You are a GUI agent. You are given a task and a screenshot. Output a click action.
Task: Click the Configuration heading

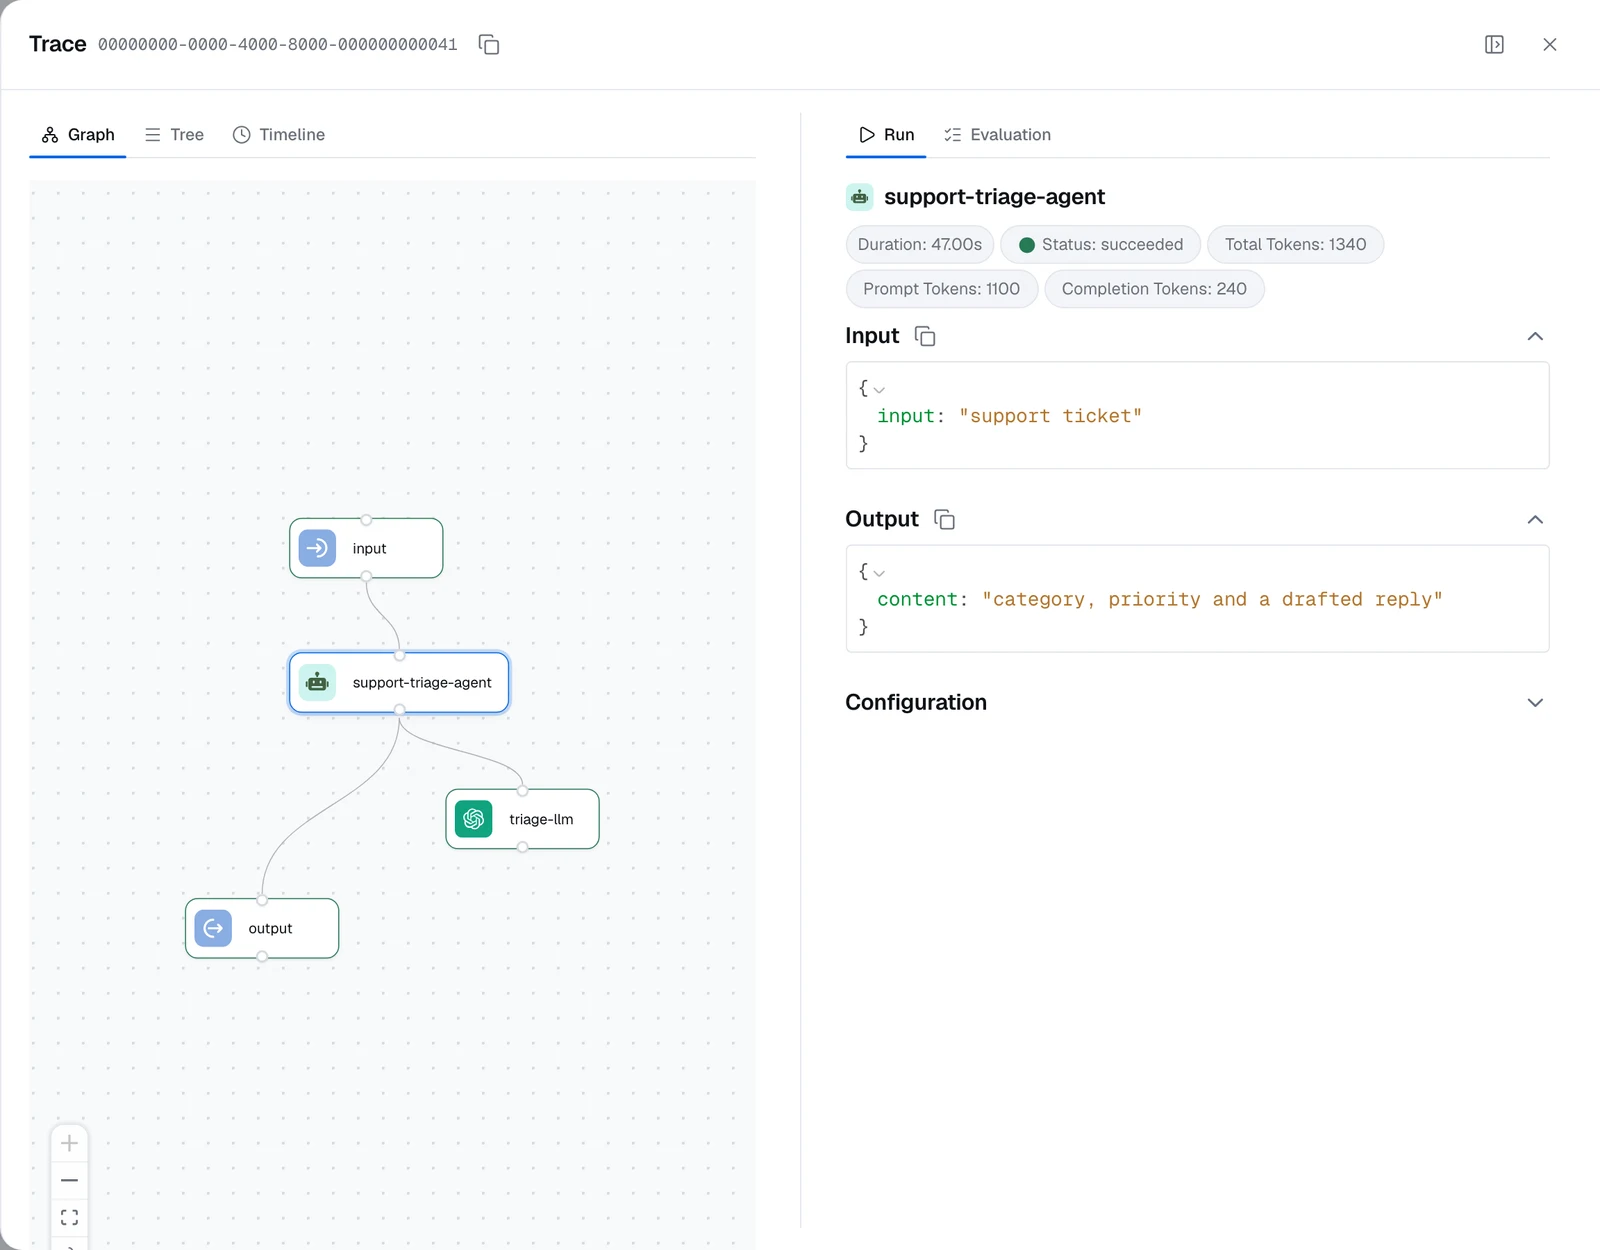pos(916,703)
